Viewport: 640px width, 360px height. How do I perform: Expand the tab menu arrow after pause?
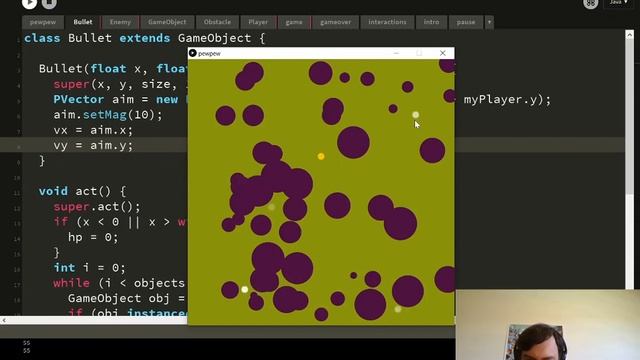click(x=489, y=22)
